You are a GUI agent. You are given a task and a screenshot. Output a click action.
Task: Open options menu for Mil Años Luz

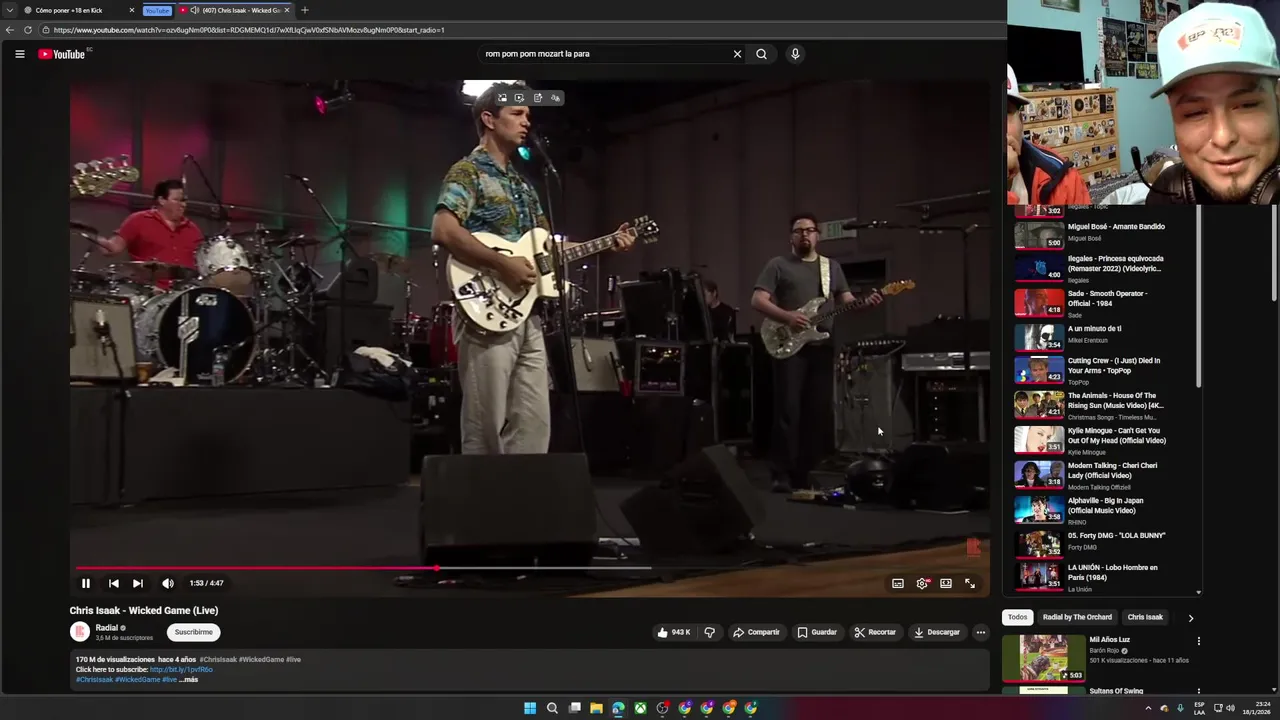(1198, 641)
